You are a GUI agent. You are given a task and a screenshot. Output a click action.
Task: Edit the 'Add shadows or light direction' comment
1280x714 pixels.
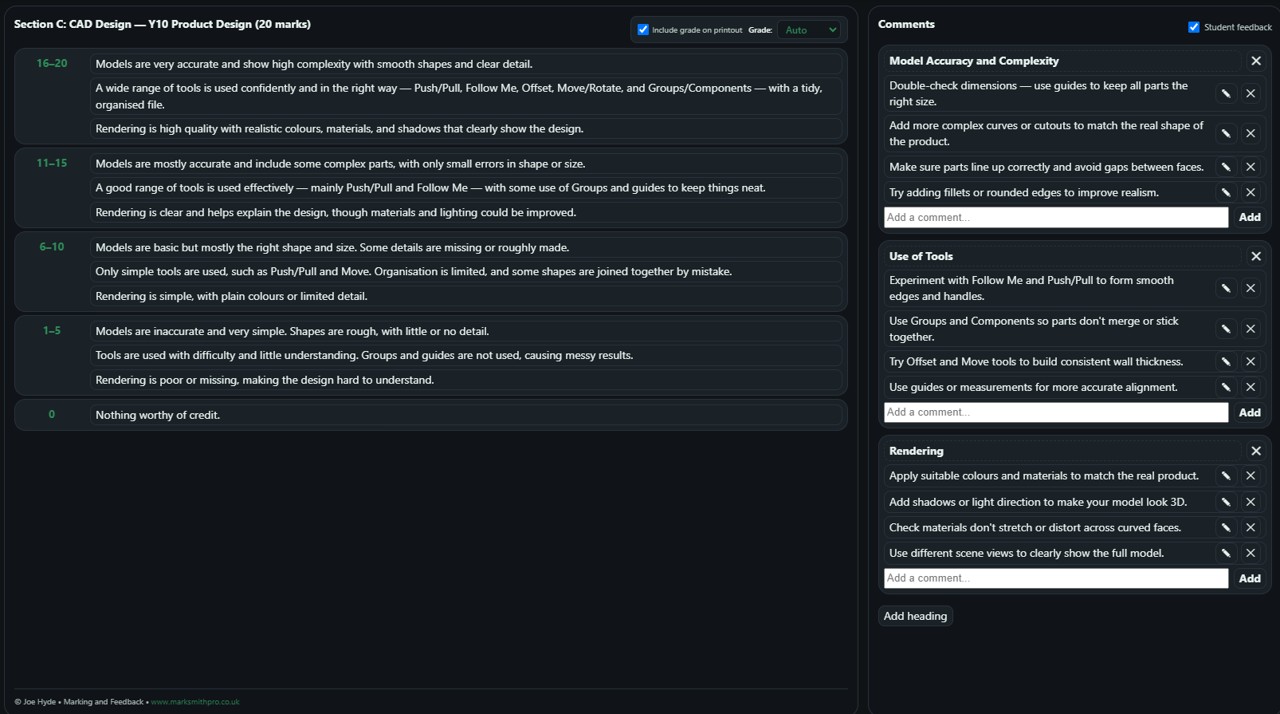[x=1225, y=502]
